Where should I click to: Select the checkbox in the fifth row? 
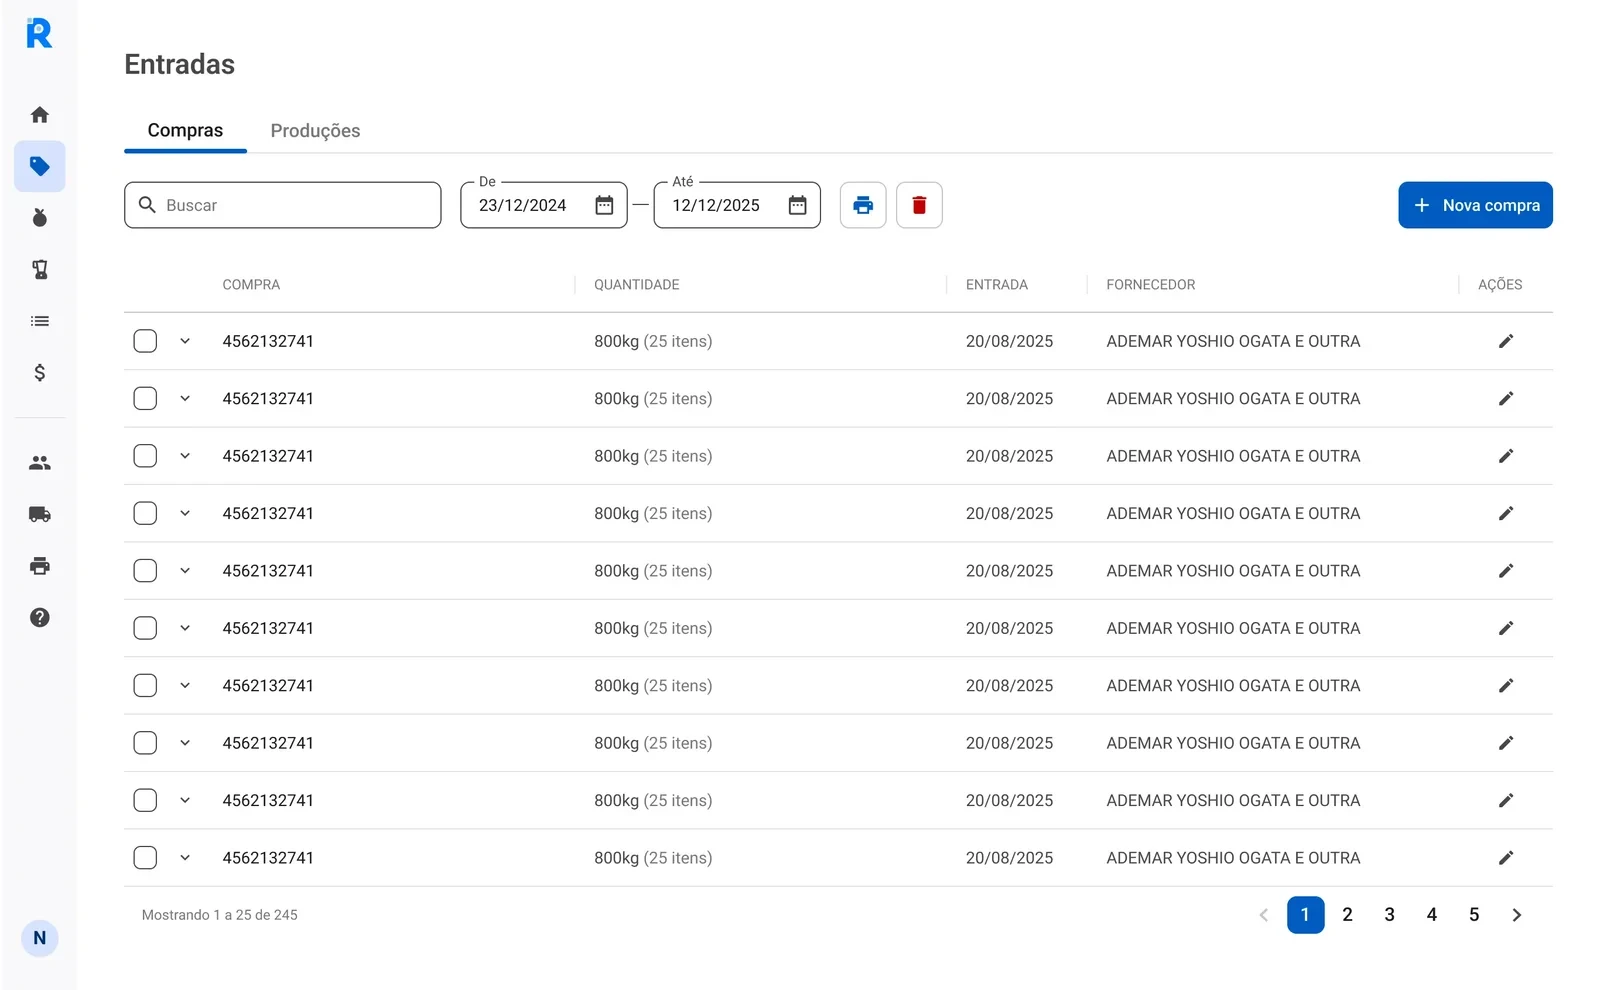145,571
